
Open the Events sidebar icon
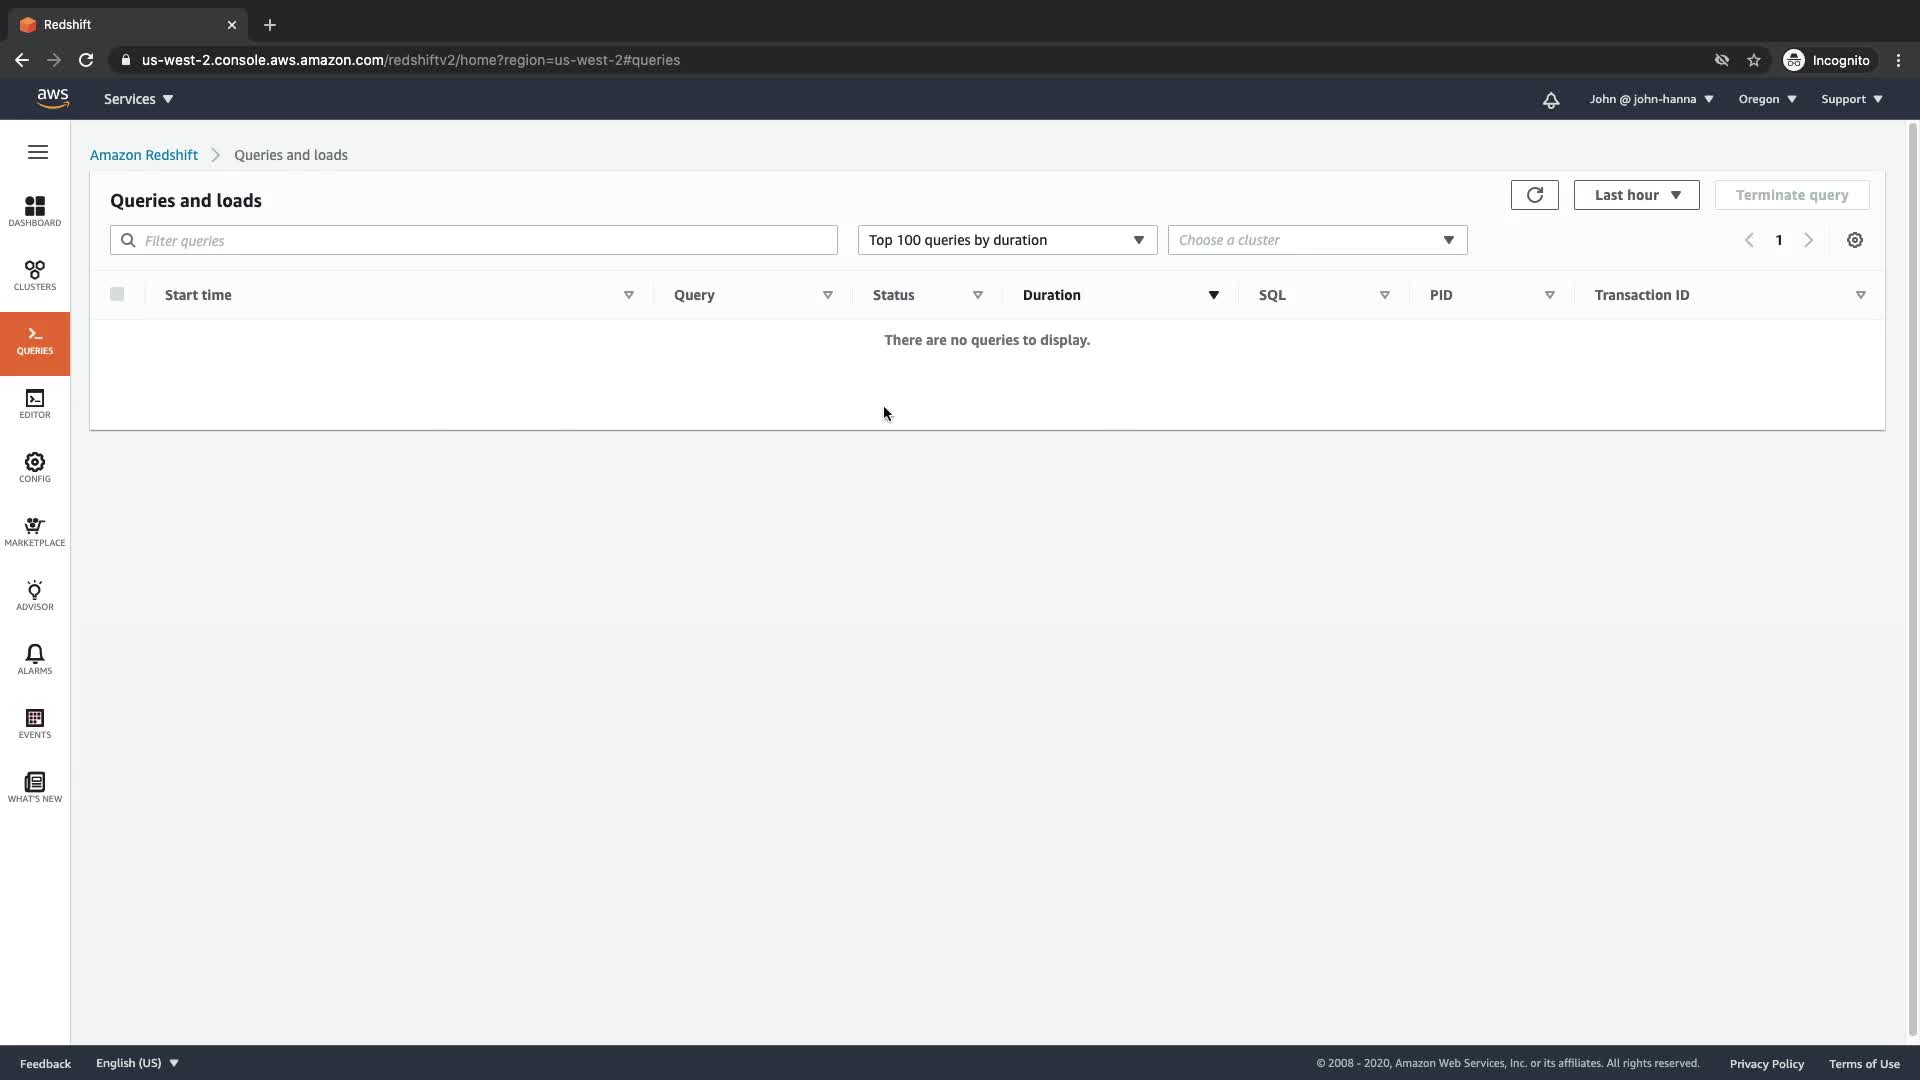35,724
